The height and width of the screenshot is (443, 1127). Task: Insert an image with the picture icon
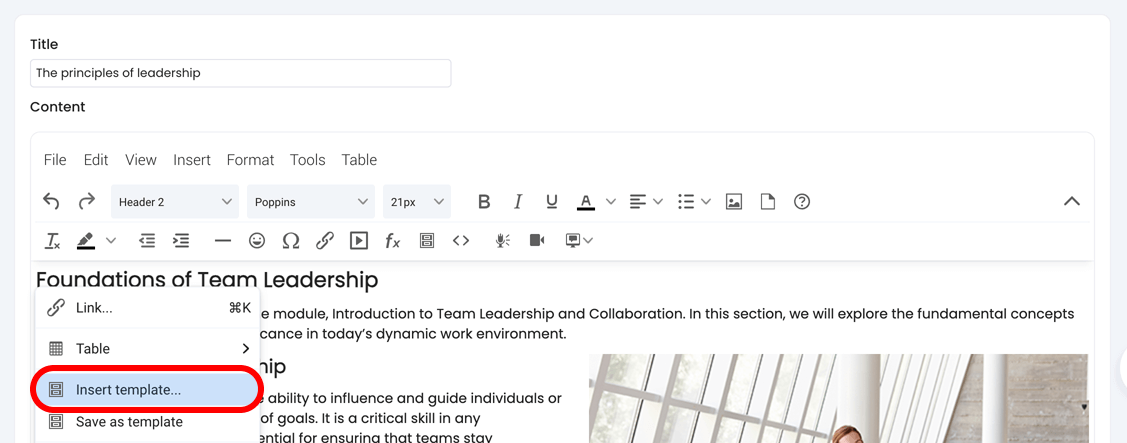point(734,202)
